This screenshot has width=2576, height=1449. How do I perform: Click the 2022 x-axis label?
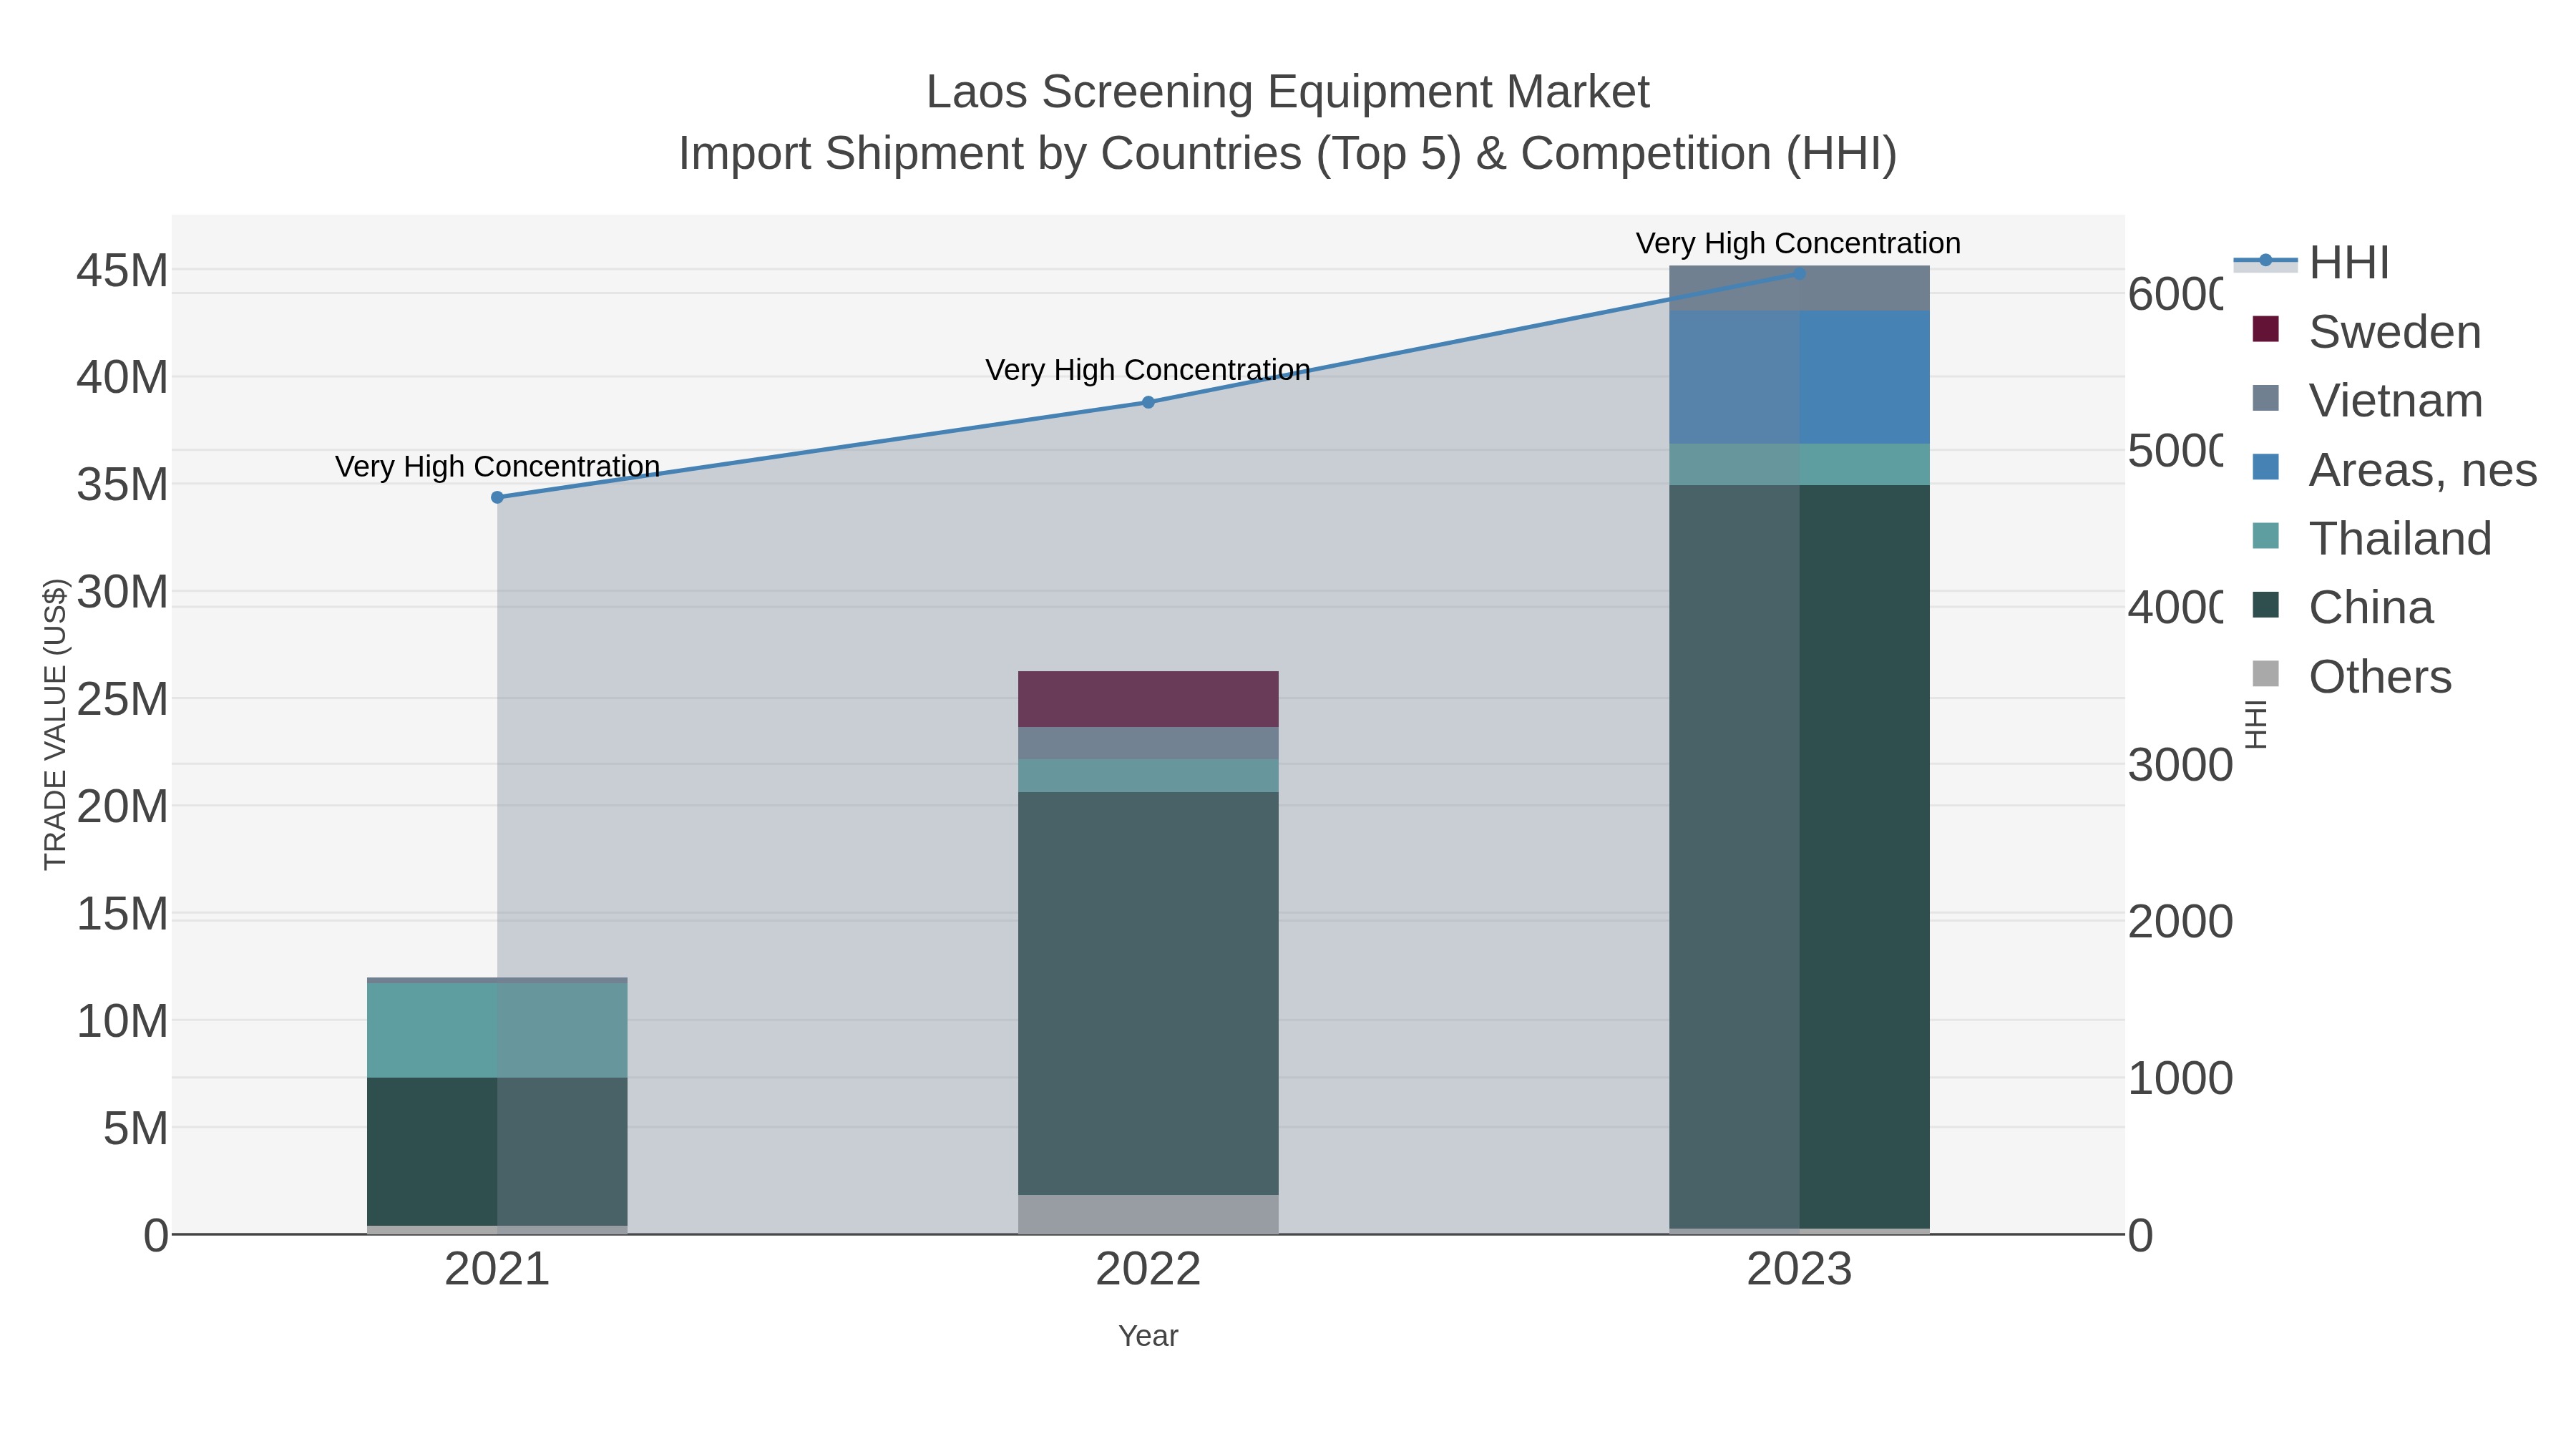point(1148,1270)
